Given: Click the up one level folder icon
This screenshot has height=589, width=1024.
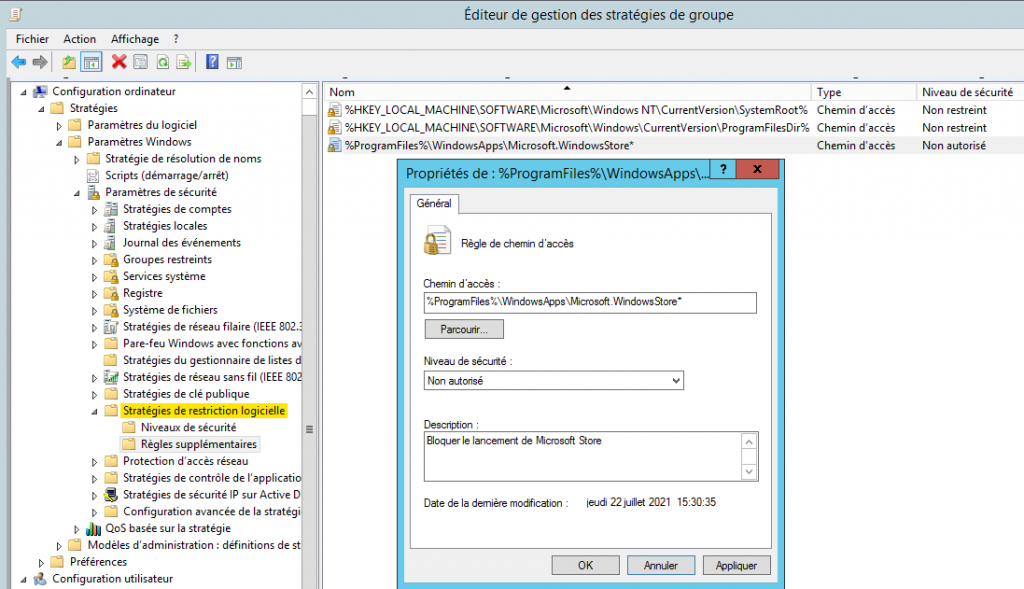Looking at the screenshot, I should 69,62.
